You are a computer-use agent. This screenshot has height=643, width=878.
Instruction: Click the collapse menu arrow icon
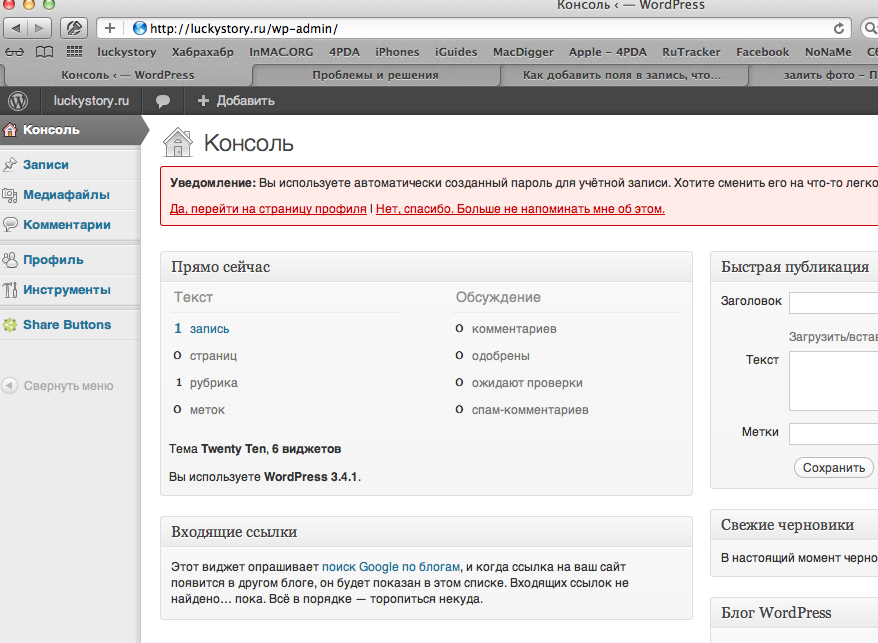pos(10,385)
